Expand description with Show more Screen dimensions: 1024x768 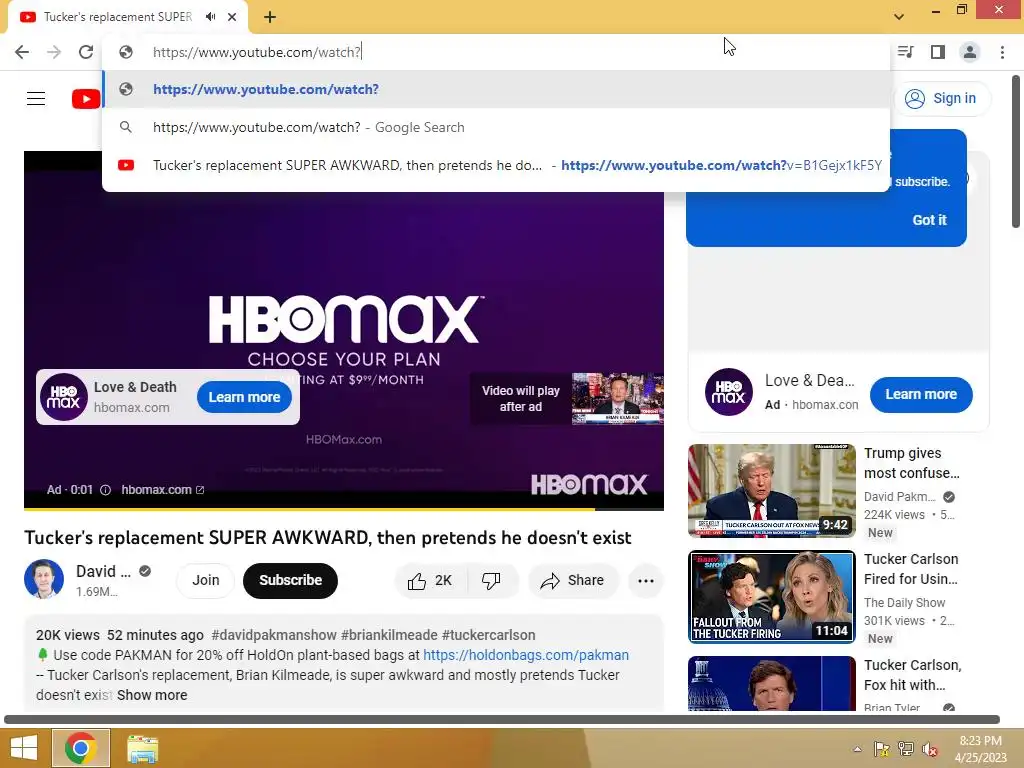(x=152, y=695)
